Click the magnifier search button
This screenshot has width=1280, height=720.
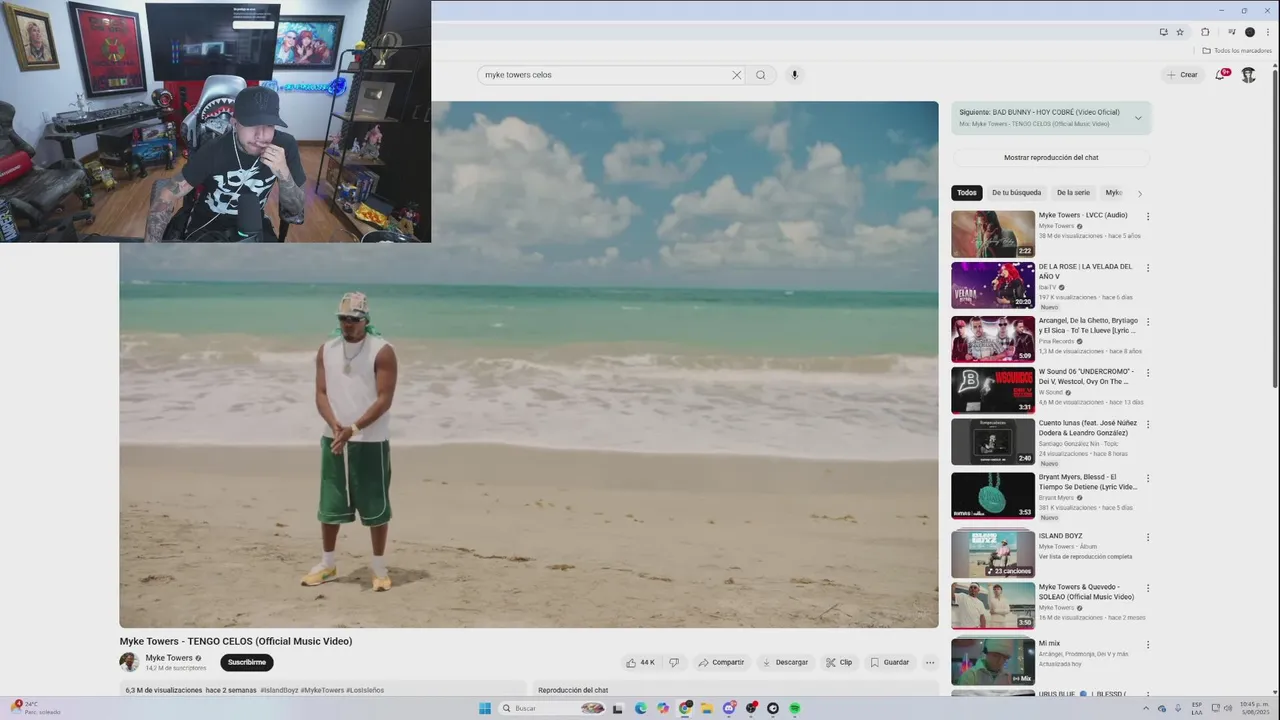point(761,75)
